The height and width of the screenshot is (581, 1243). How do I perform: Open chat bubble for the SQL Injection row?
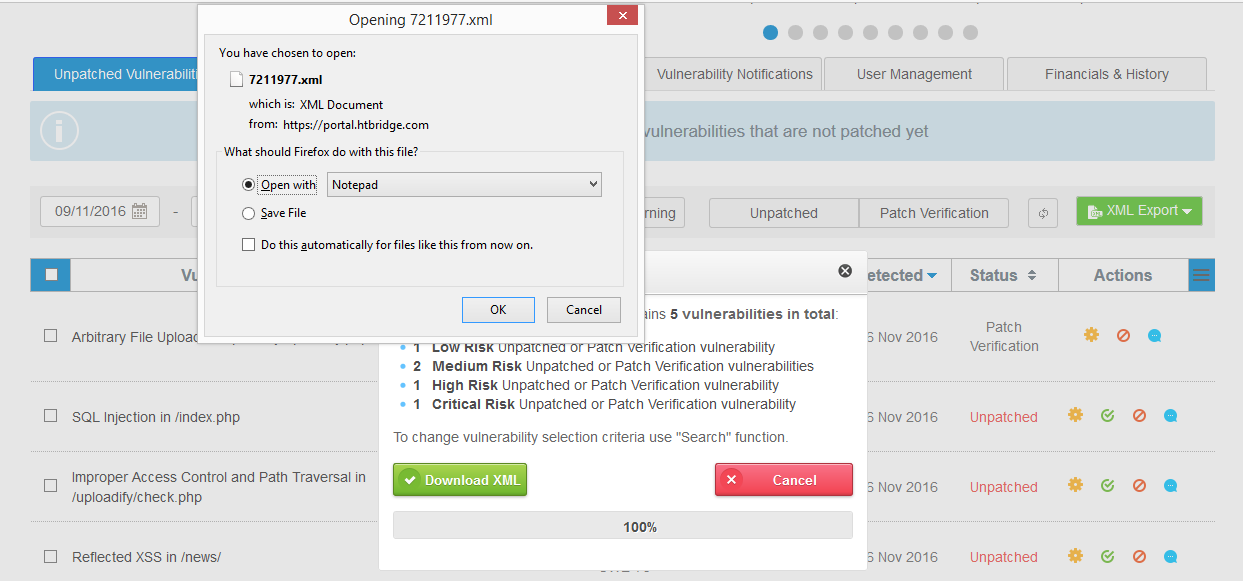[x=1170, y=415]
